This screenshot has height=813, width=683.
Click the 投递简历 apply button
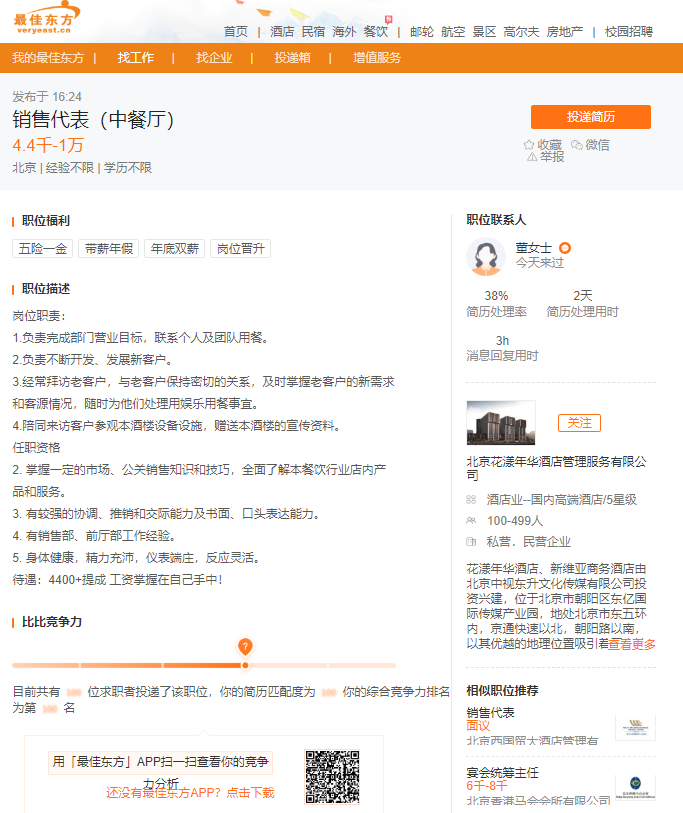pos(590,117)
